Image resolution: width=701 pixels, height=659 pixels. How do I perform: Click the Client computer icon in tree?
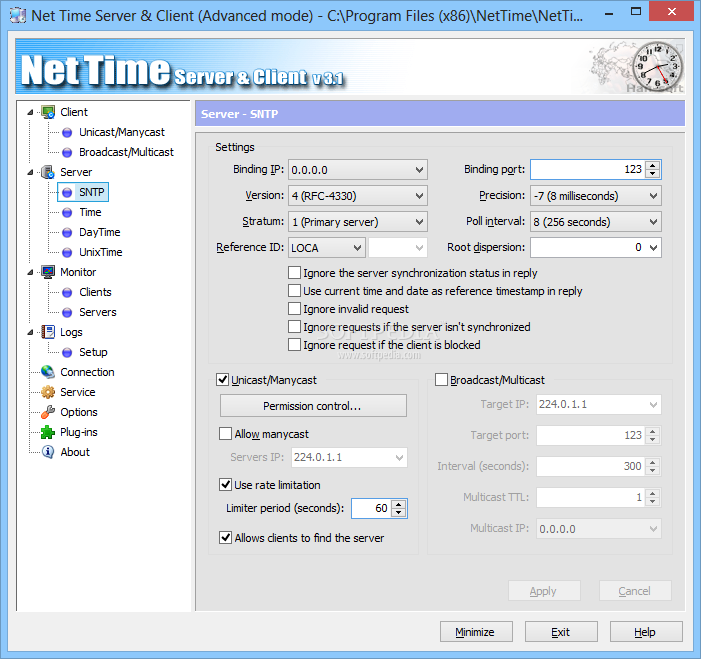point(48,112)
